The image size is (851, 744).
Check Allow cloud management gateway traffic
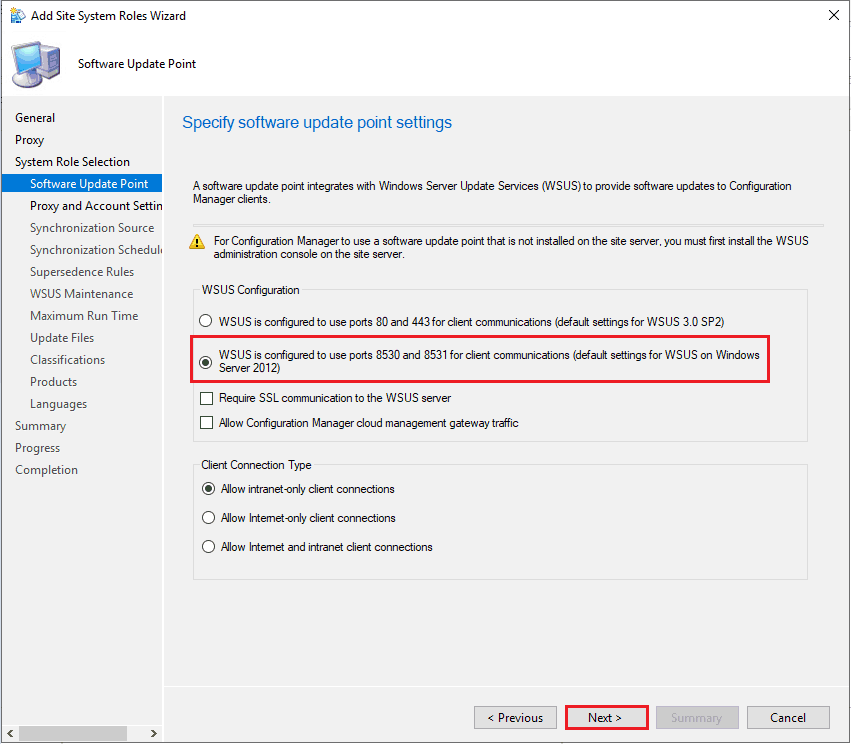tap(207, 423)
